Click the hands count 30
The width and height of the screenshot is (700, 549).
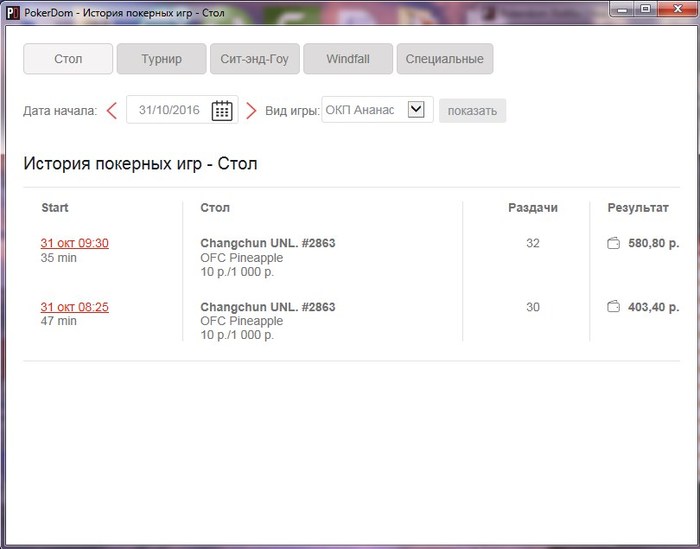tap(533, 307)
